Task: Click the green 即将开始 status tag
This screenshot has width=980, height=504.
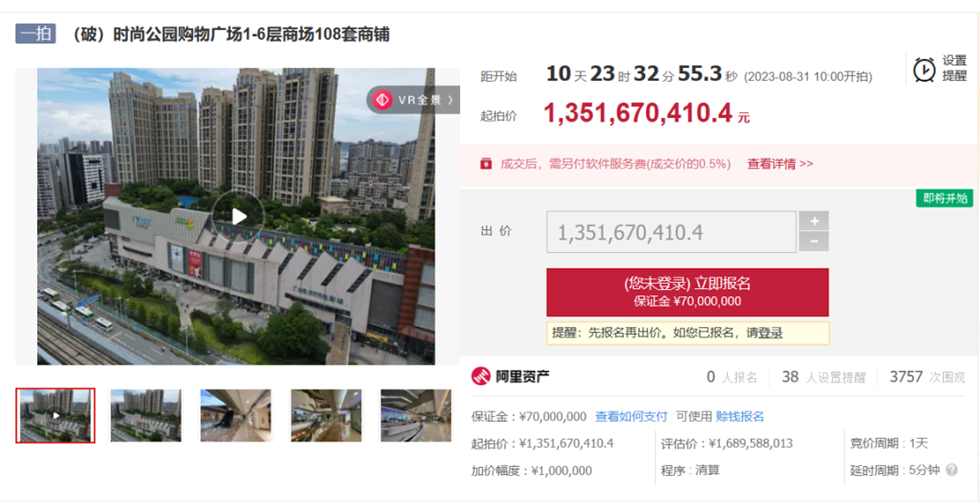Action: 944,198
